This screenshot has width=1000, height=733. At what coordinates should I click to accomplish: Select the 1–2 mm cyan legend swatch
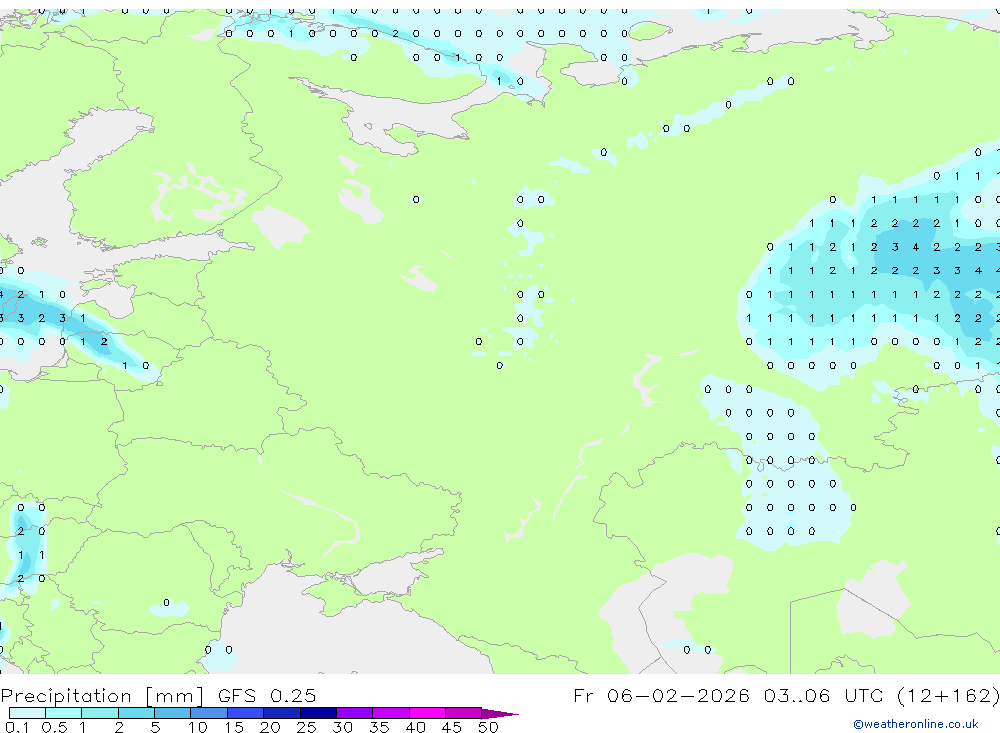point(100,713)
